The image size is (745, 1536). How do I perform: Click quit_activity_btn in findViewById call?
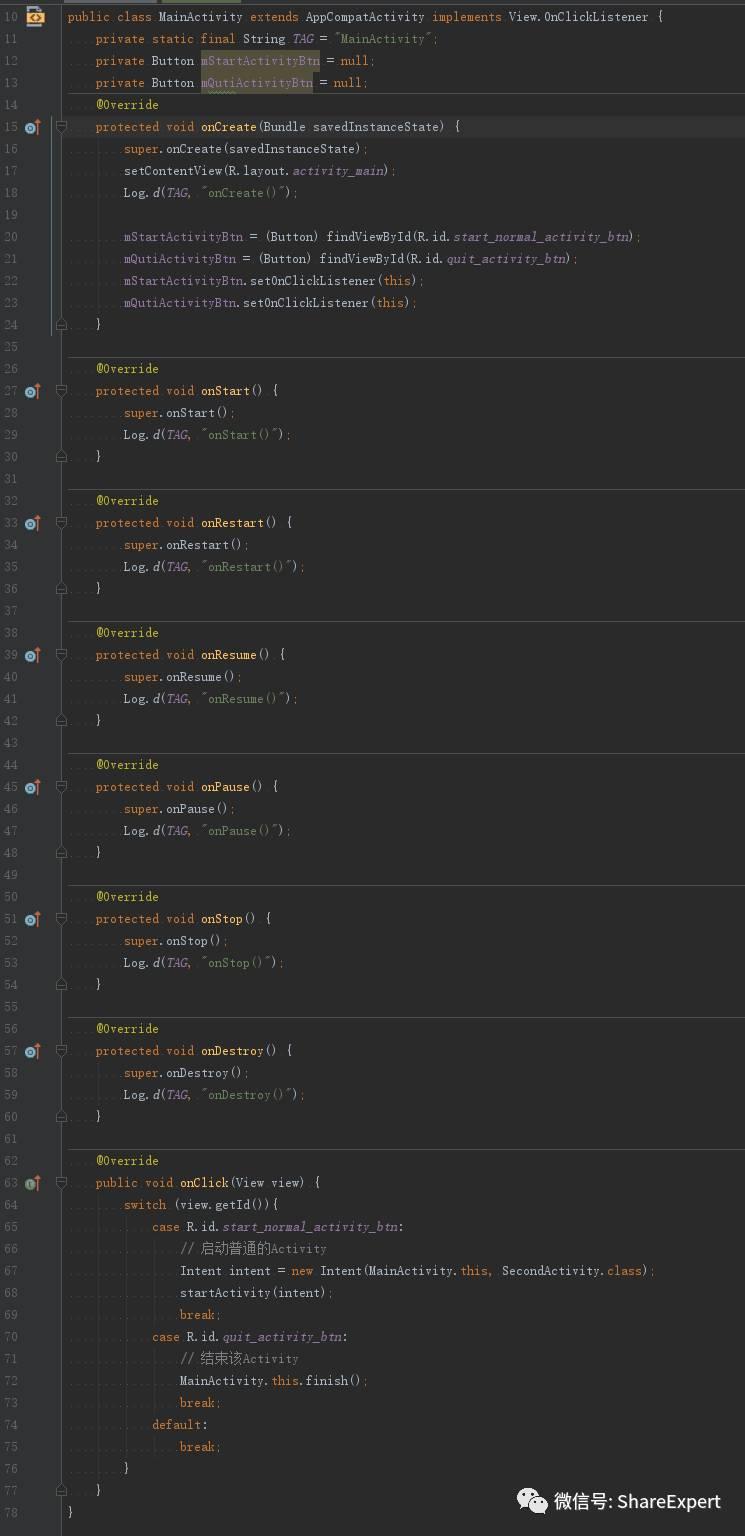point(508,259)
